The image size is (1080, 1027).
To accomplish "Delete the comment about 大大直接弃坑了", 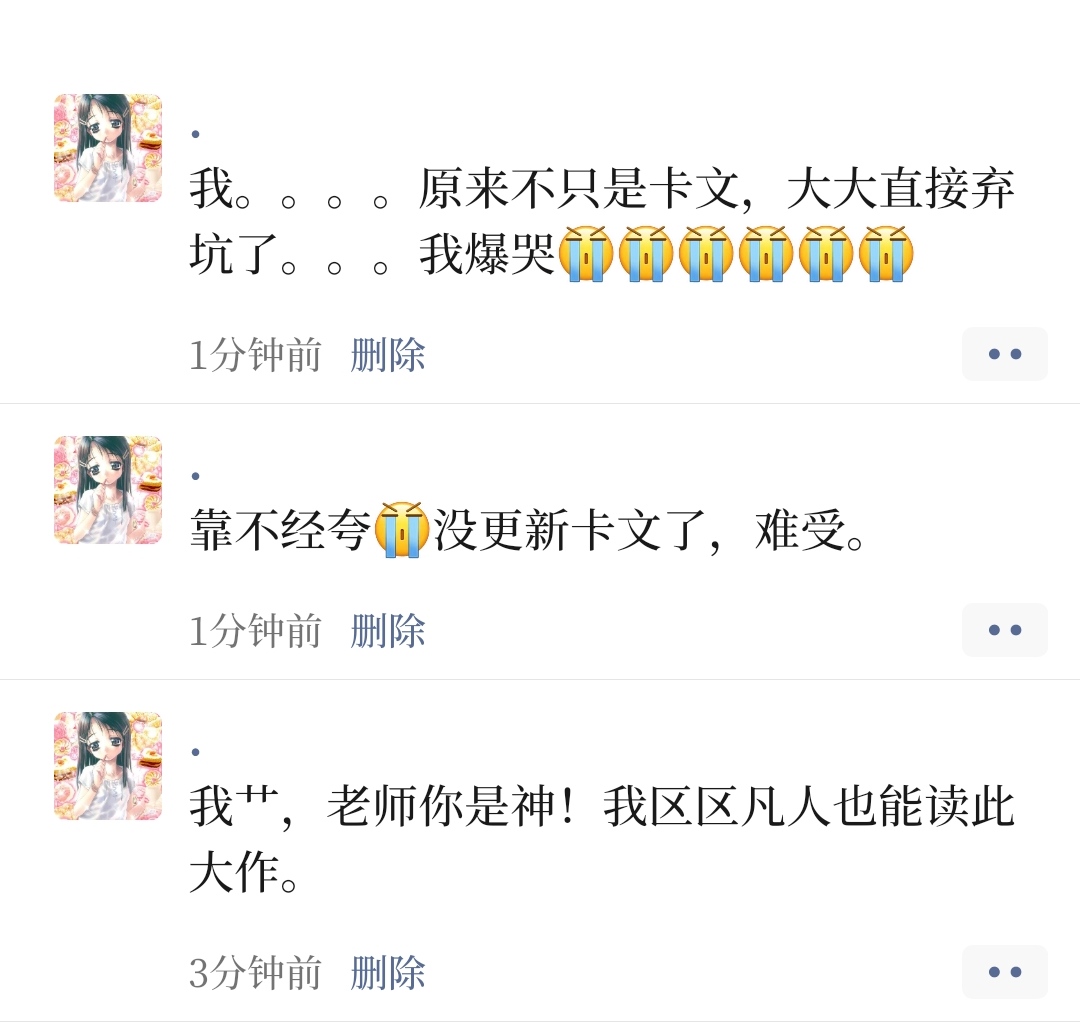I will point(388,355).
